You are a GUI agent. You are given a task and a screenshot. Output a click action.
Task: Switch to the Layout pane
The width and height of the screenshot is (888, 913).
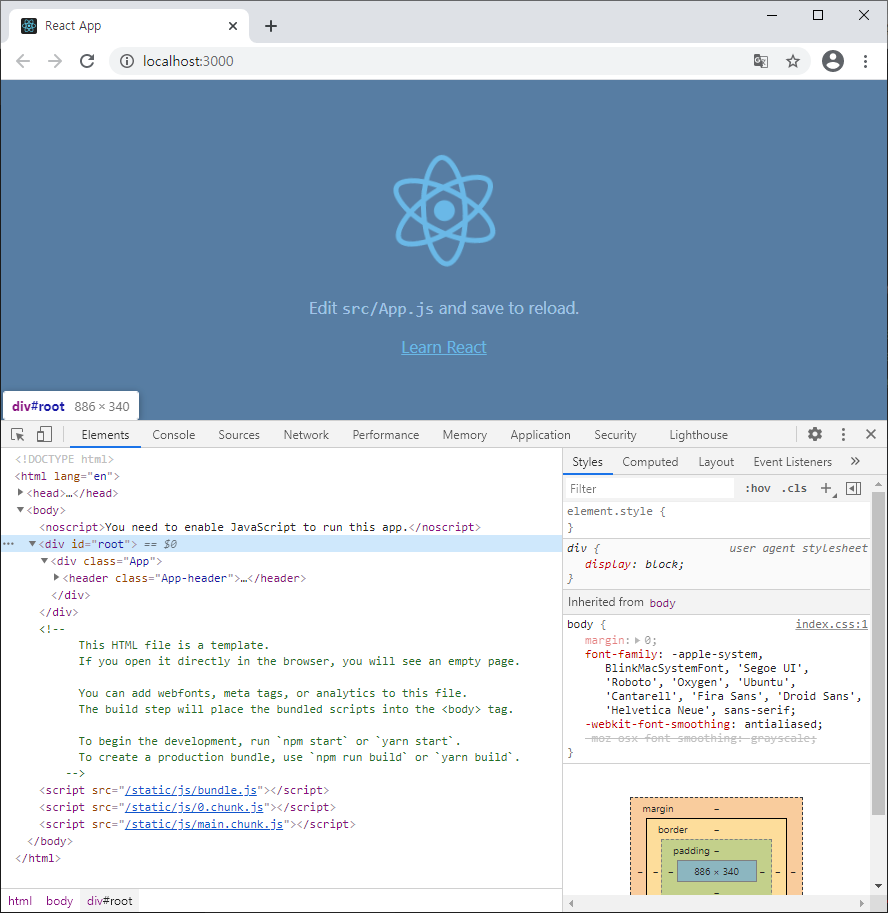716,462
